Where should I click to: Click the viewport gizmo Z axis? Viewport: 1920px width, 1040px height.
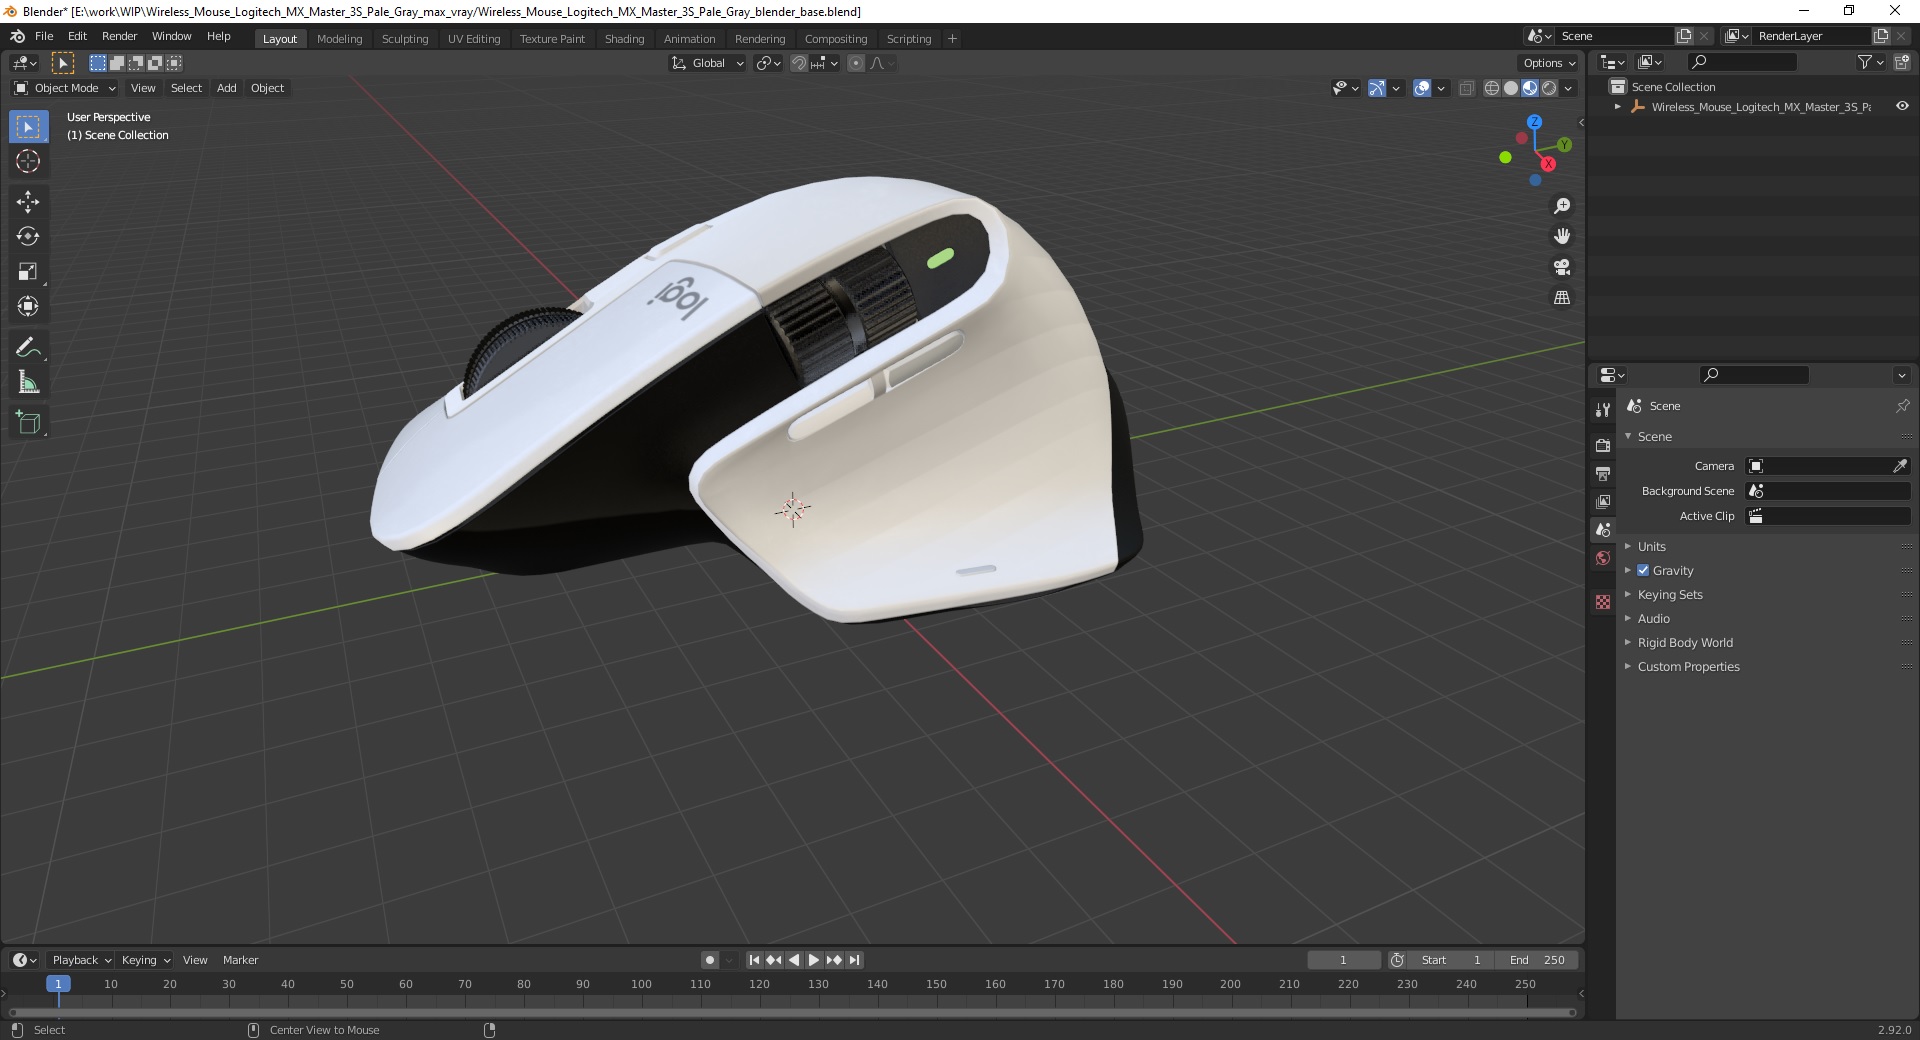pos(1534,122)
